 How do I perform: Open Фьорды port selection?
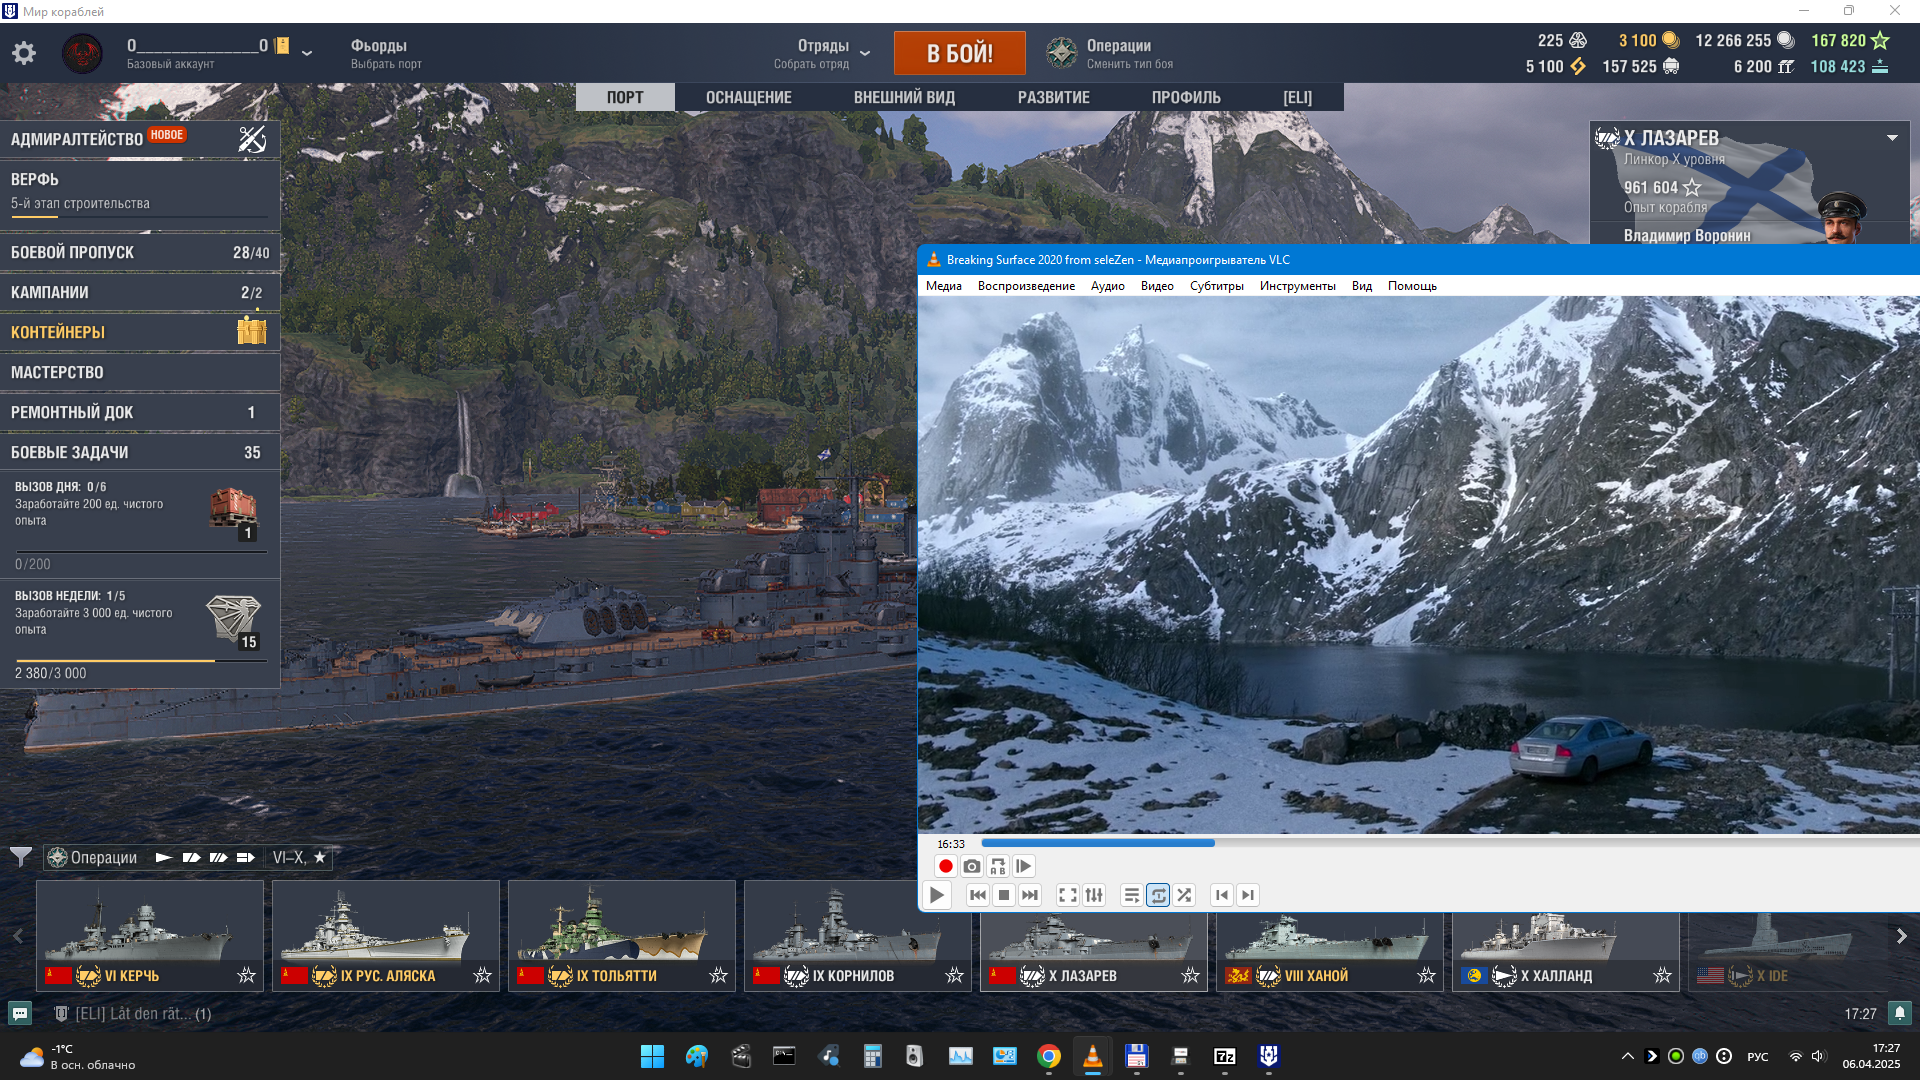(x=386, y=53)
